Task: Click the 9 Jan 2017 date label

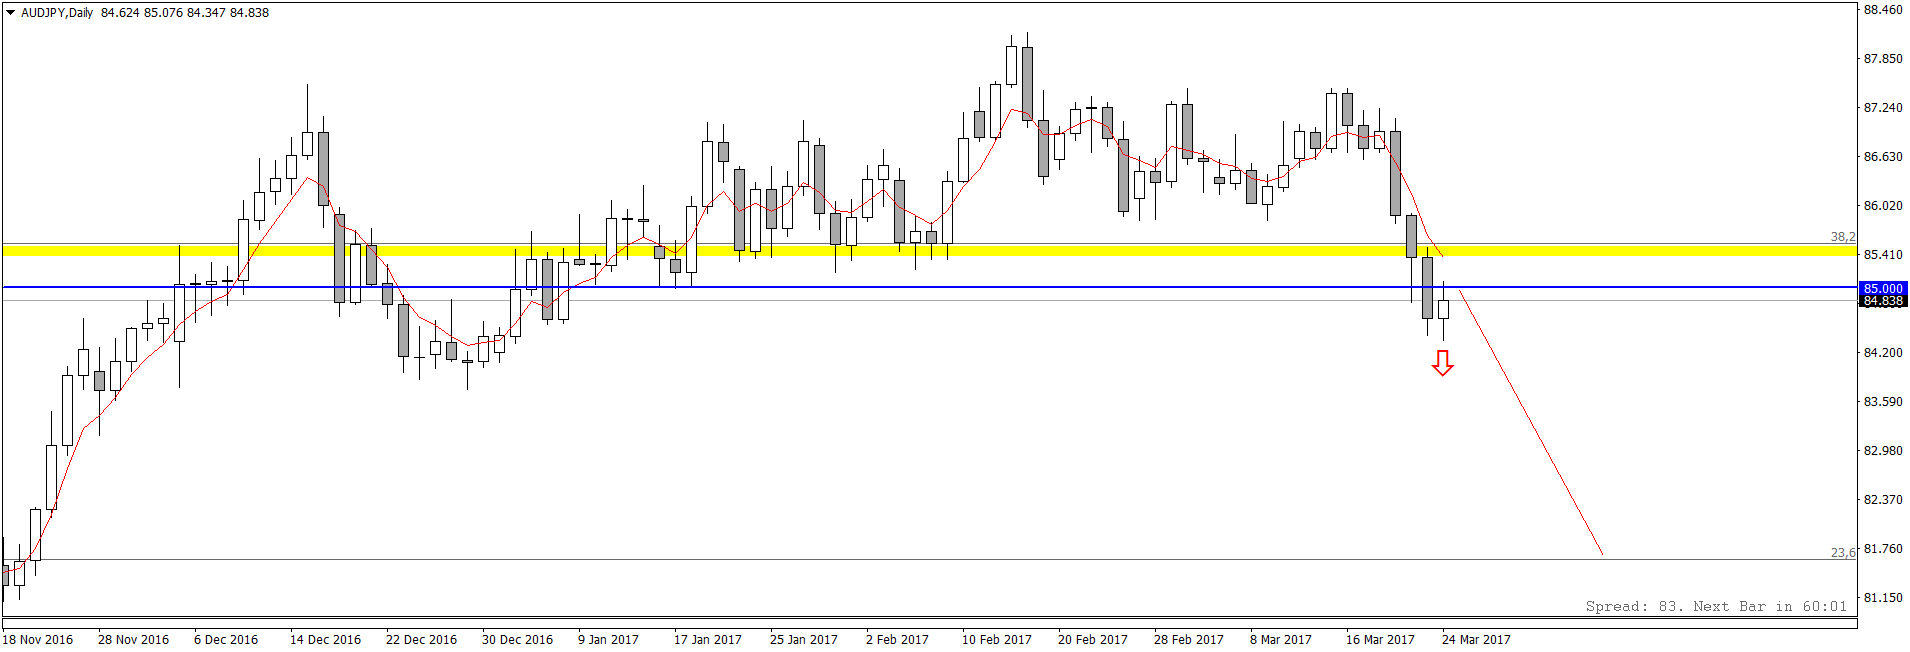Action: point(608,640)
